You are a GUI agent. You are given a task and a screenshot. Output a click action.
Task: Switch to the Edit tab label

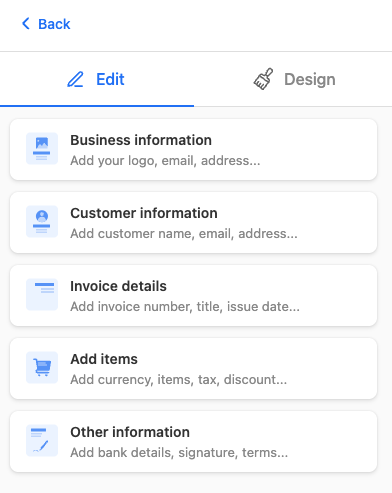point(110,79)
